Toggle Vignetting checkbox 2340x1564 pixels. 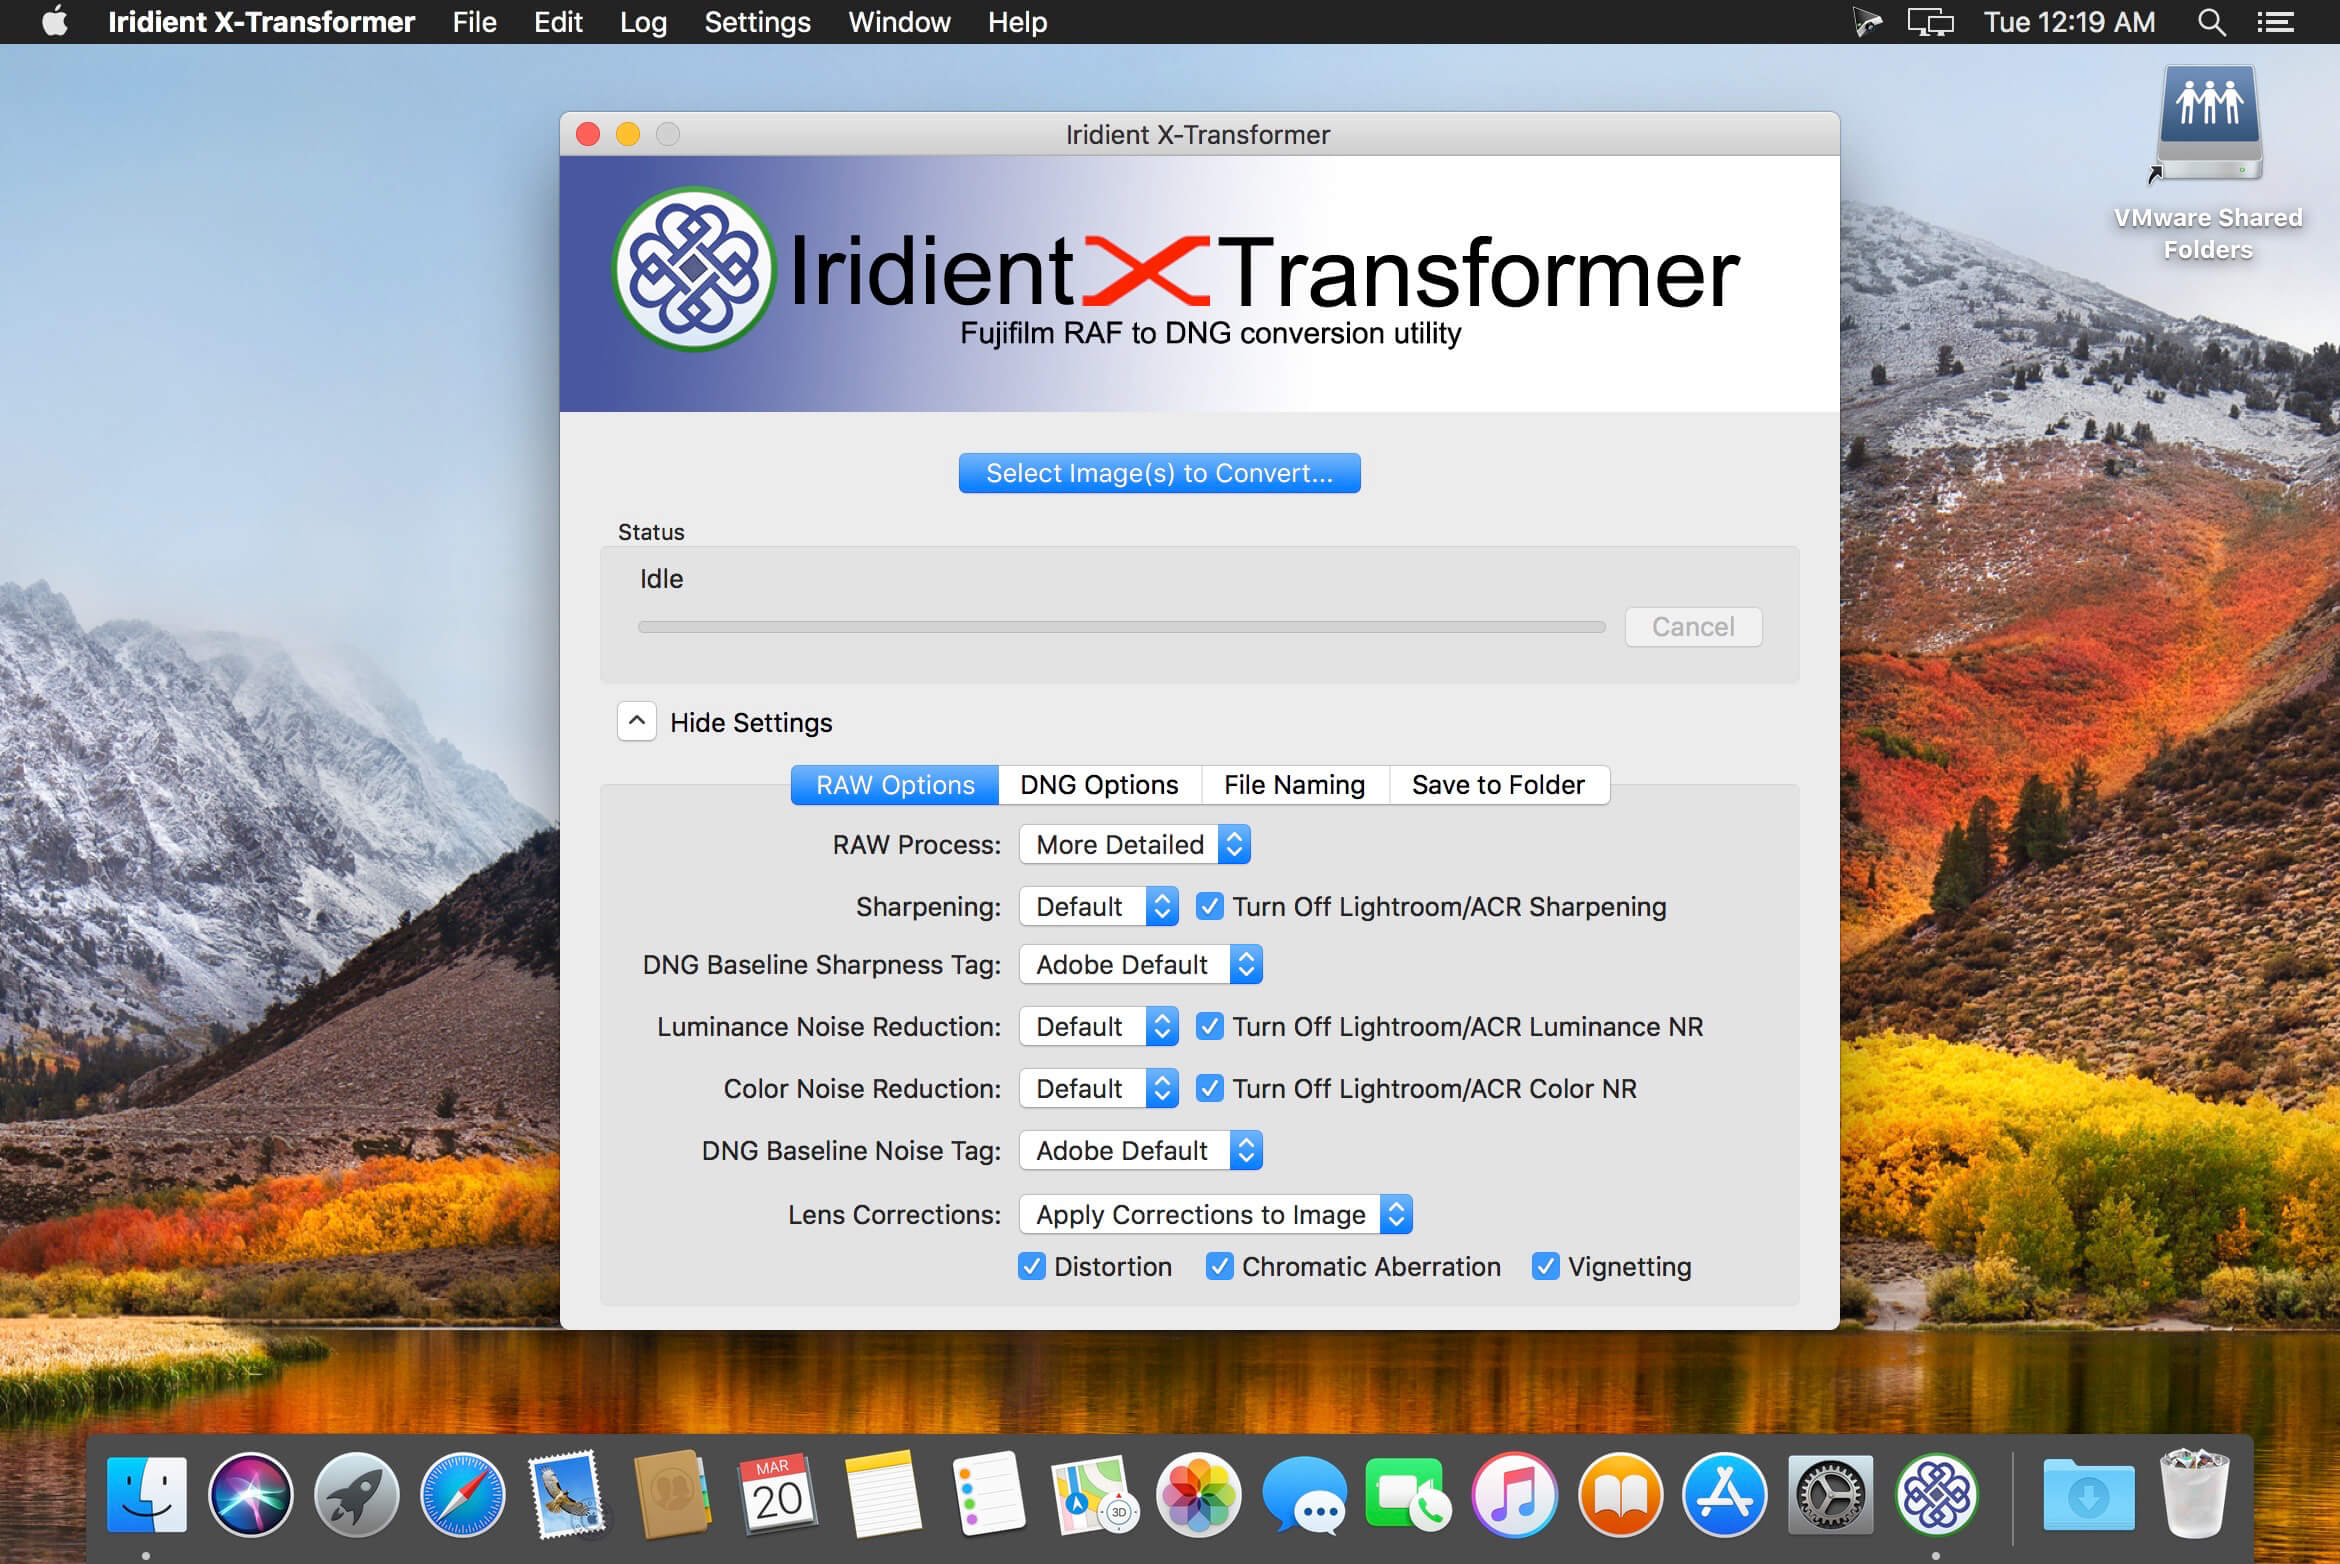pos(1545,1266)
